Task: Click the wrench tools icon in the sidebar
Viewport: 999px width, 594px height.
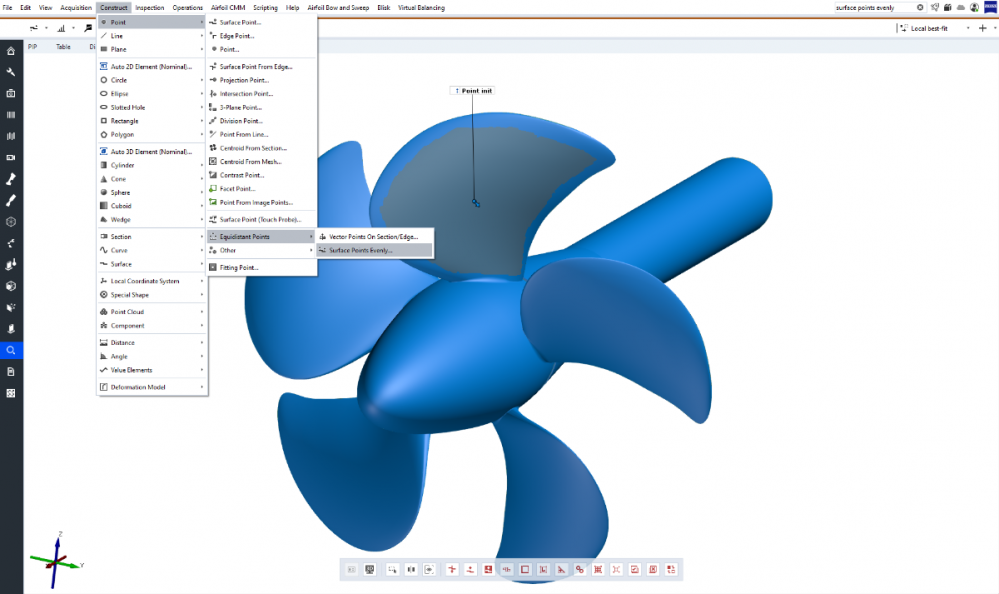Action: click(10, 71)
